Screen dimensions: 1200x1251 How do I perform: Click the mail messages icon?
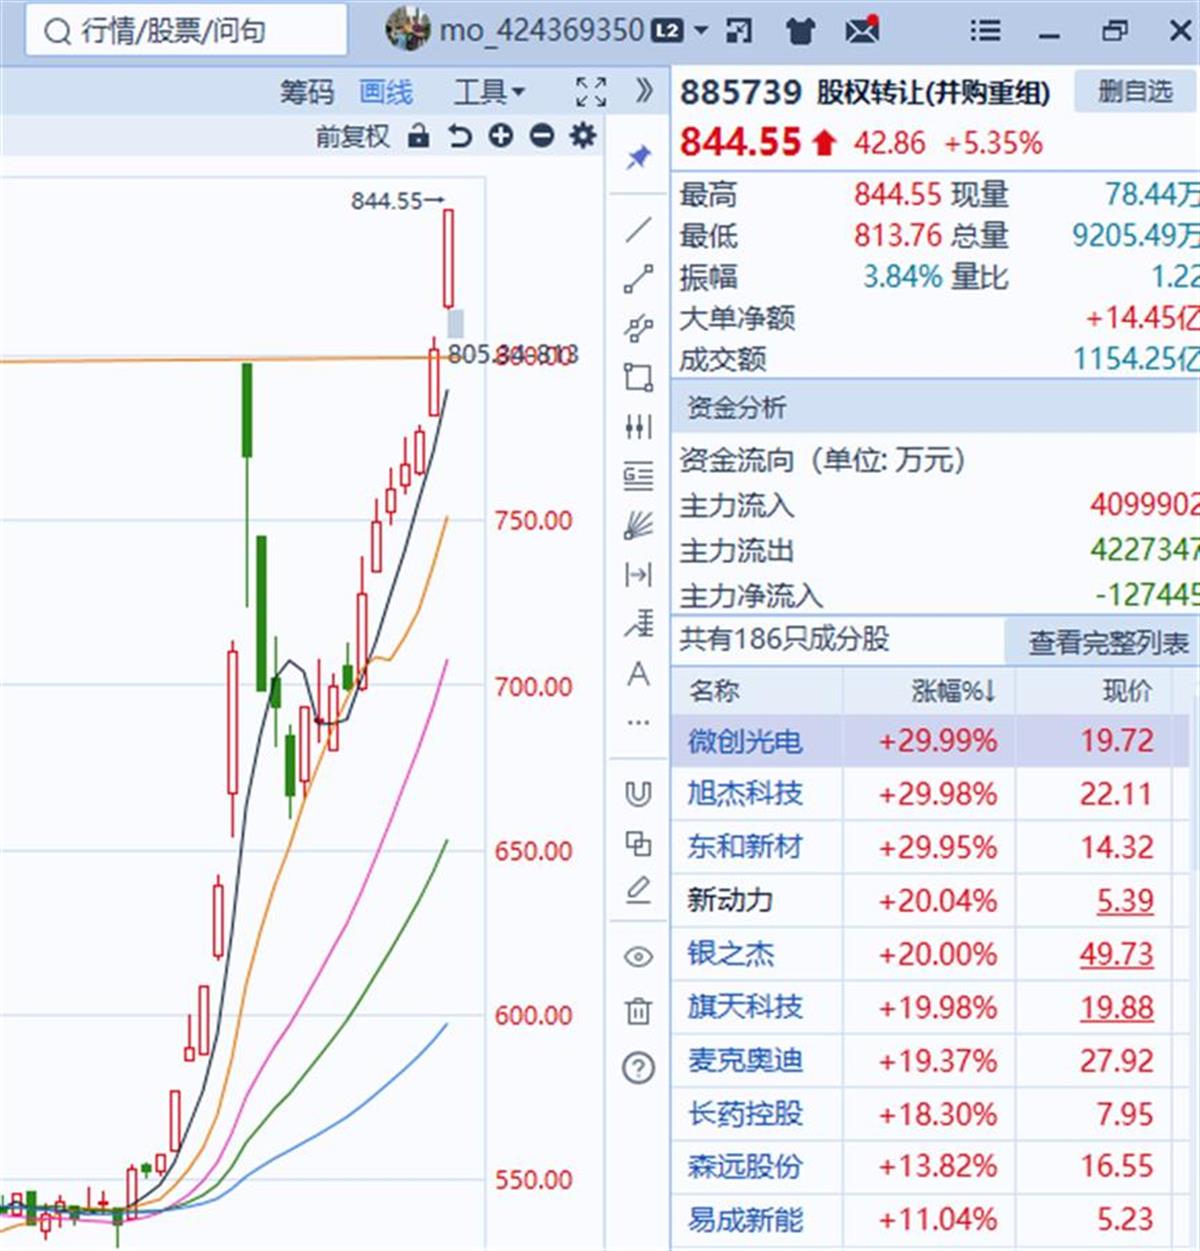pos(861,31)
